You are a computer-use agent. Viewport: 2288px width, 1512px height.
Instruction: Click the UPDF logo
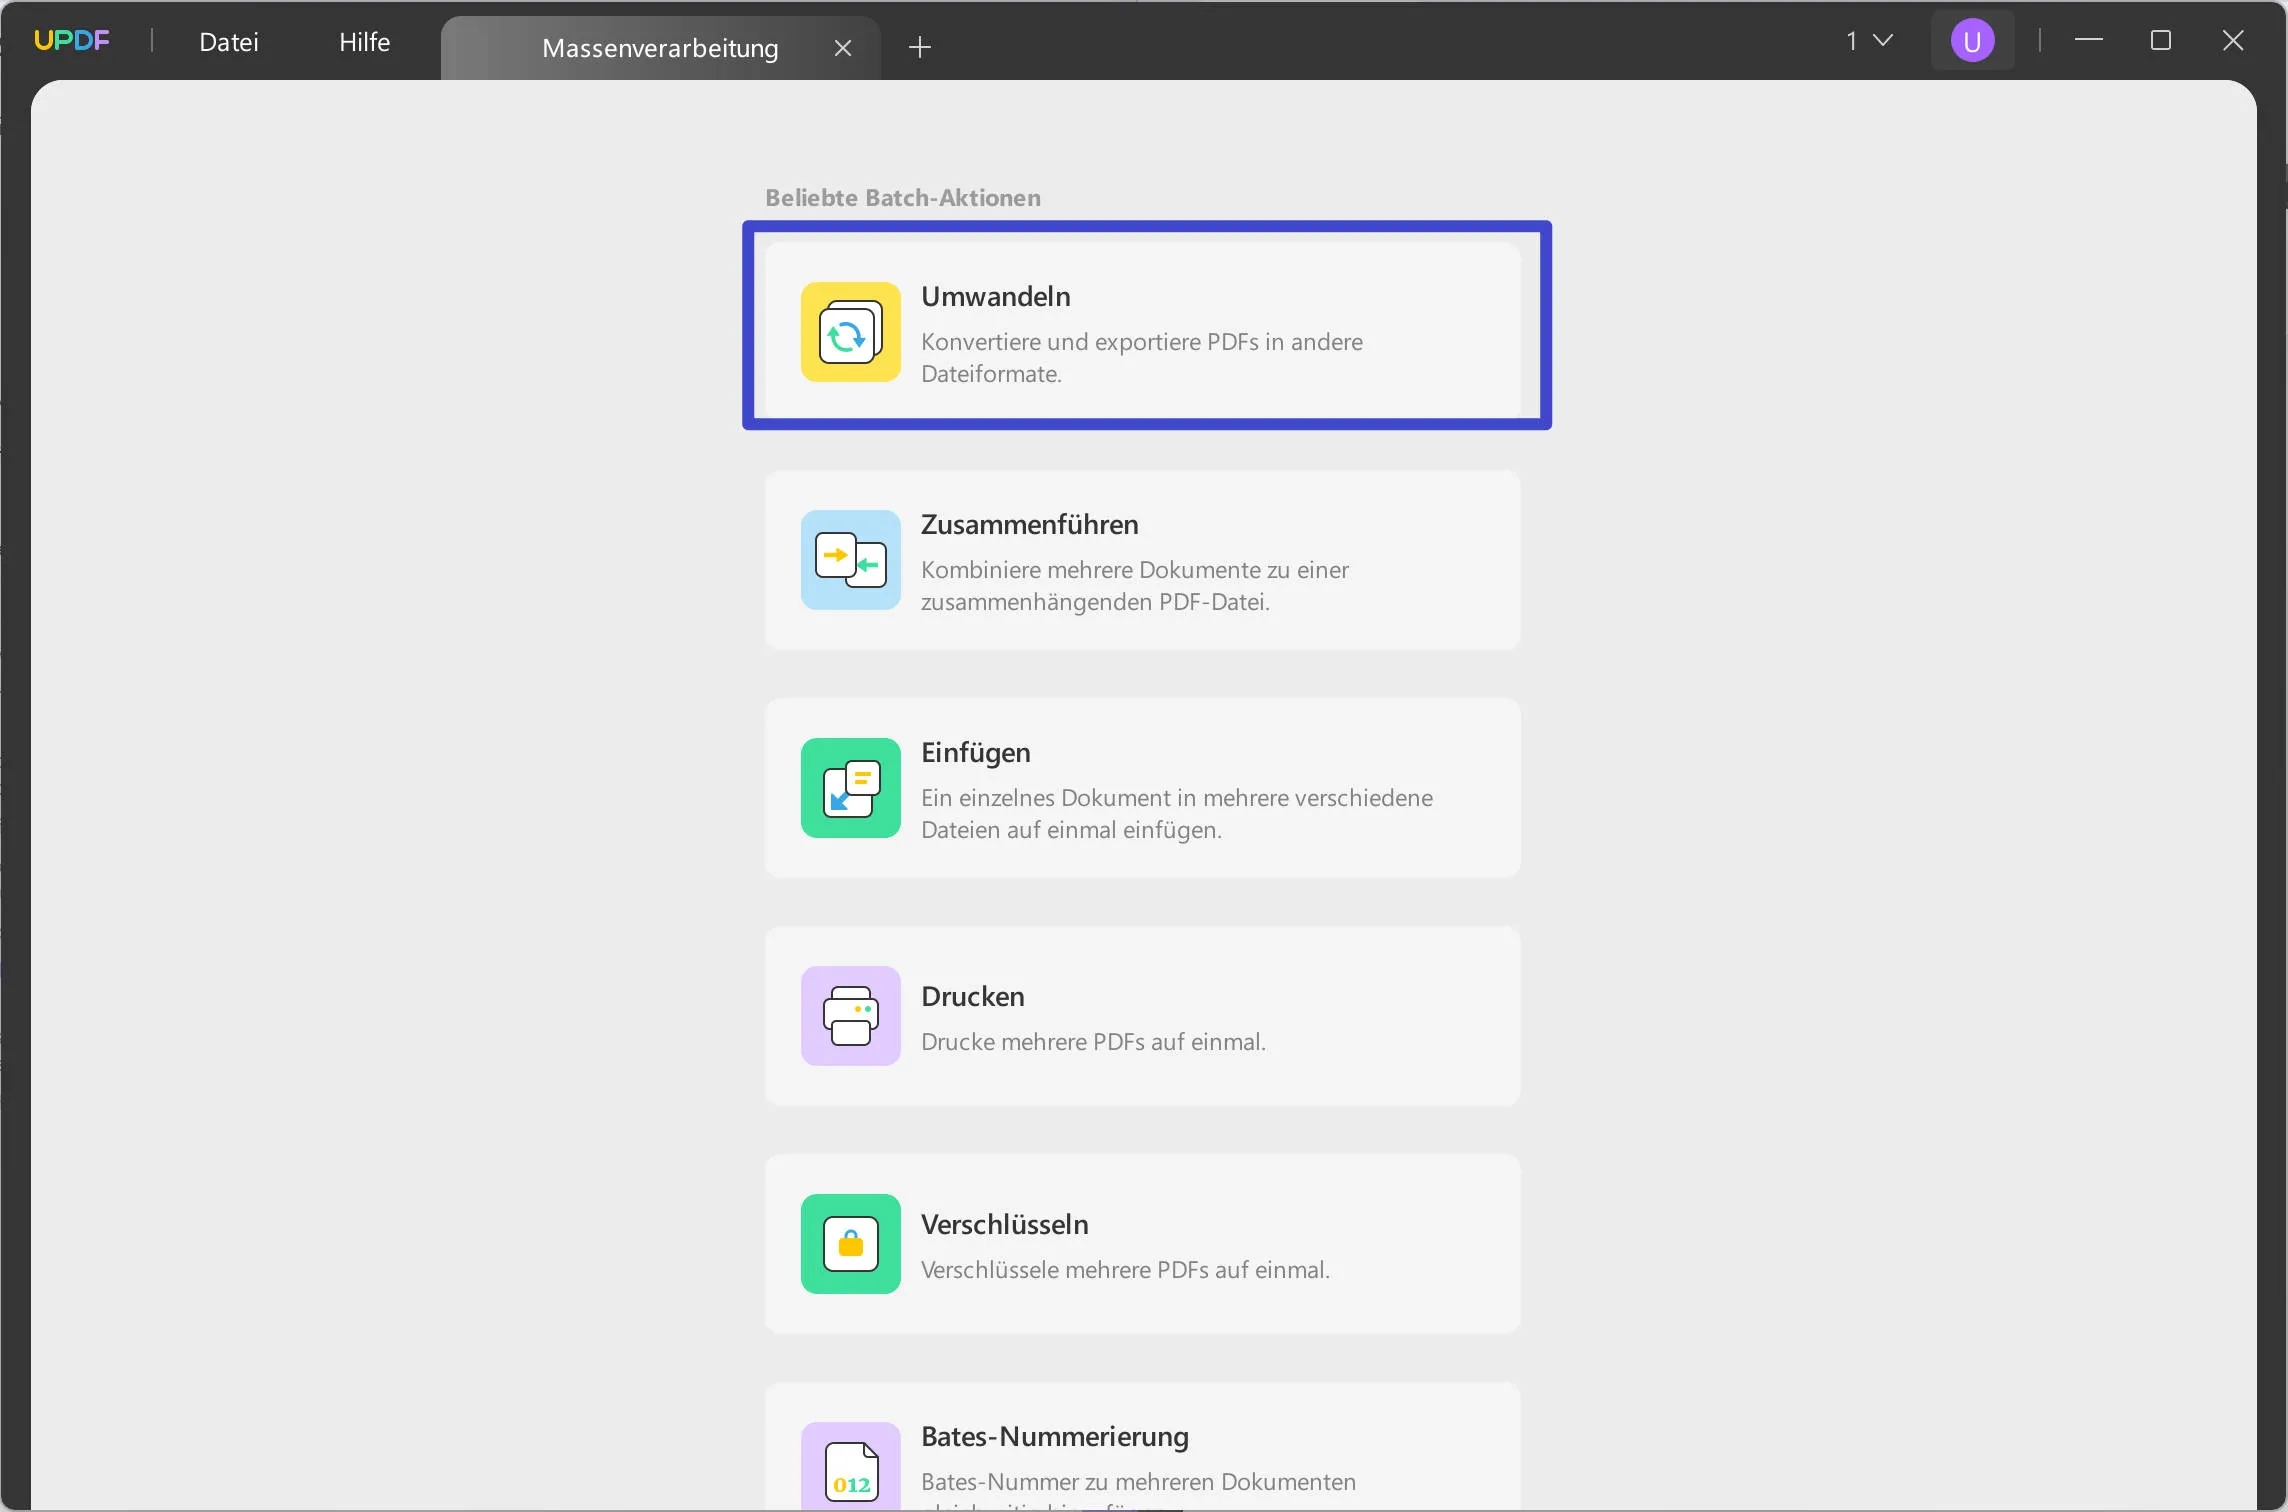(72, 41)
